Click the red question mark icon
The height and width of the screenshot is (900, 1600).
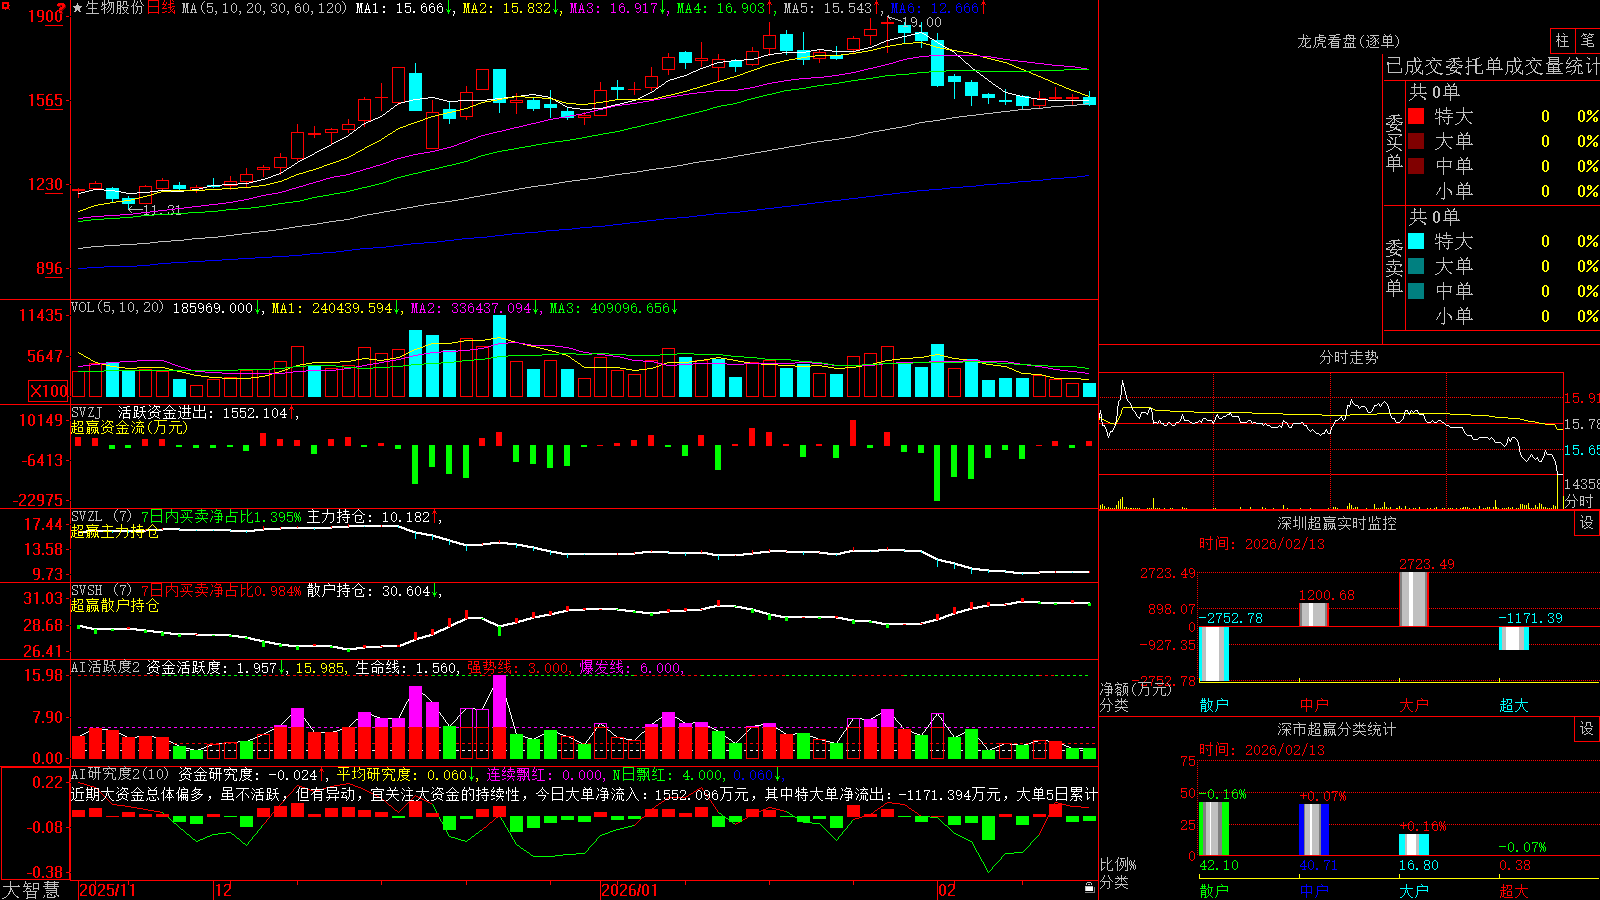(x=61, y=6)
